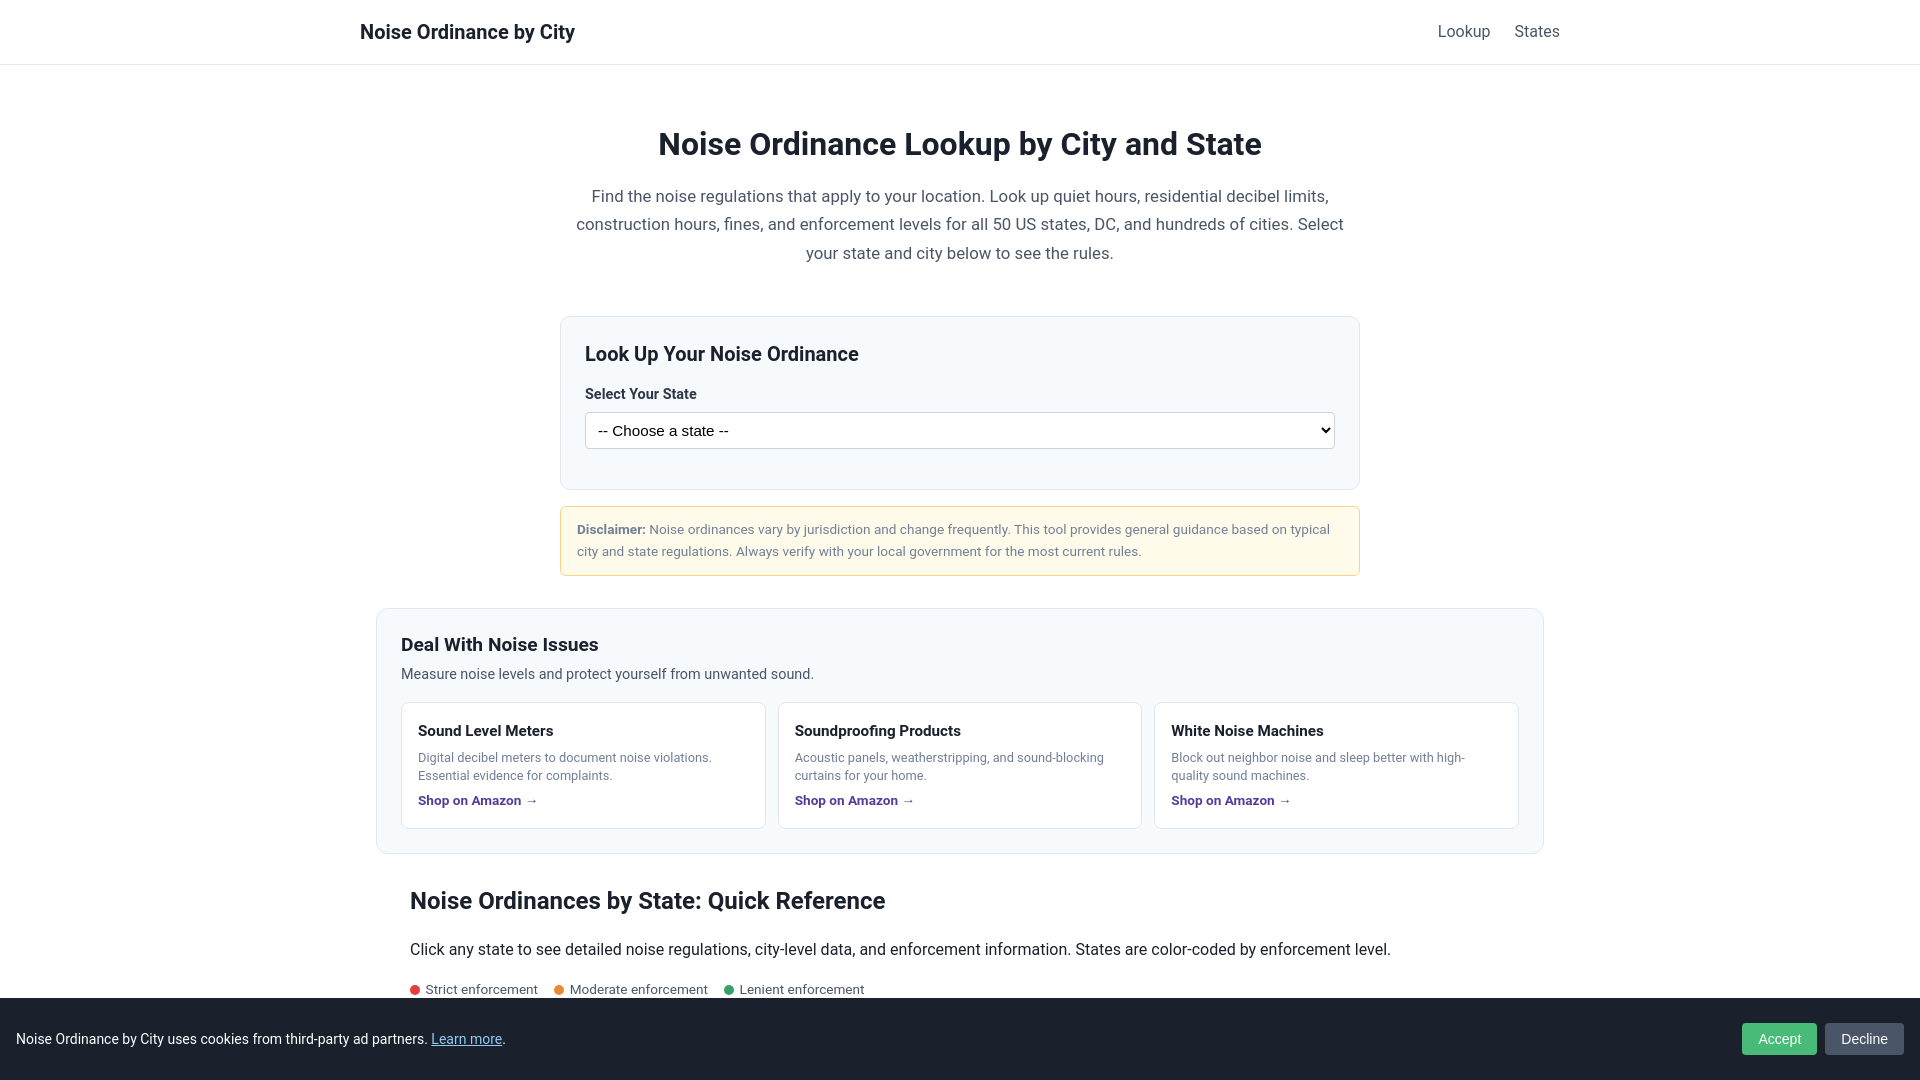
Task: Shop on Amazon for Soundproofing Products
Action: (854, 801)
